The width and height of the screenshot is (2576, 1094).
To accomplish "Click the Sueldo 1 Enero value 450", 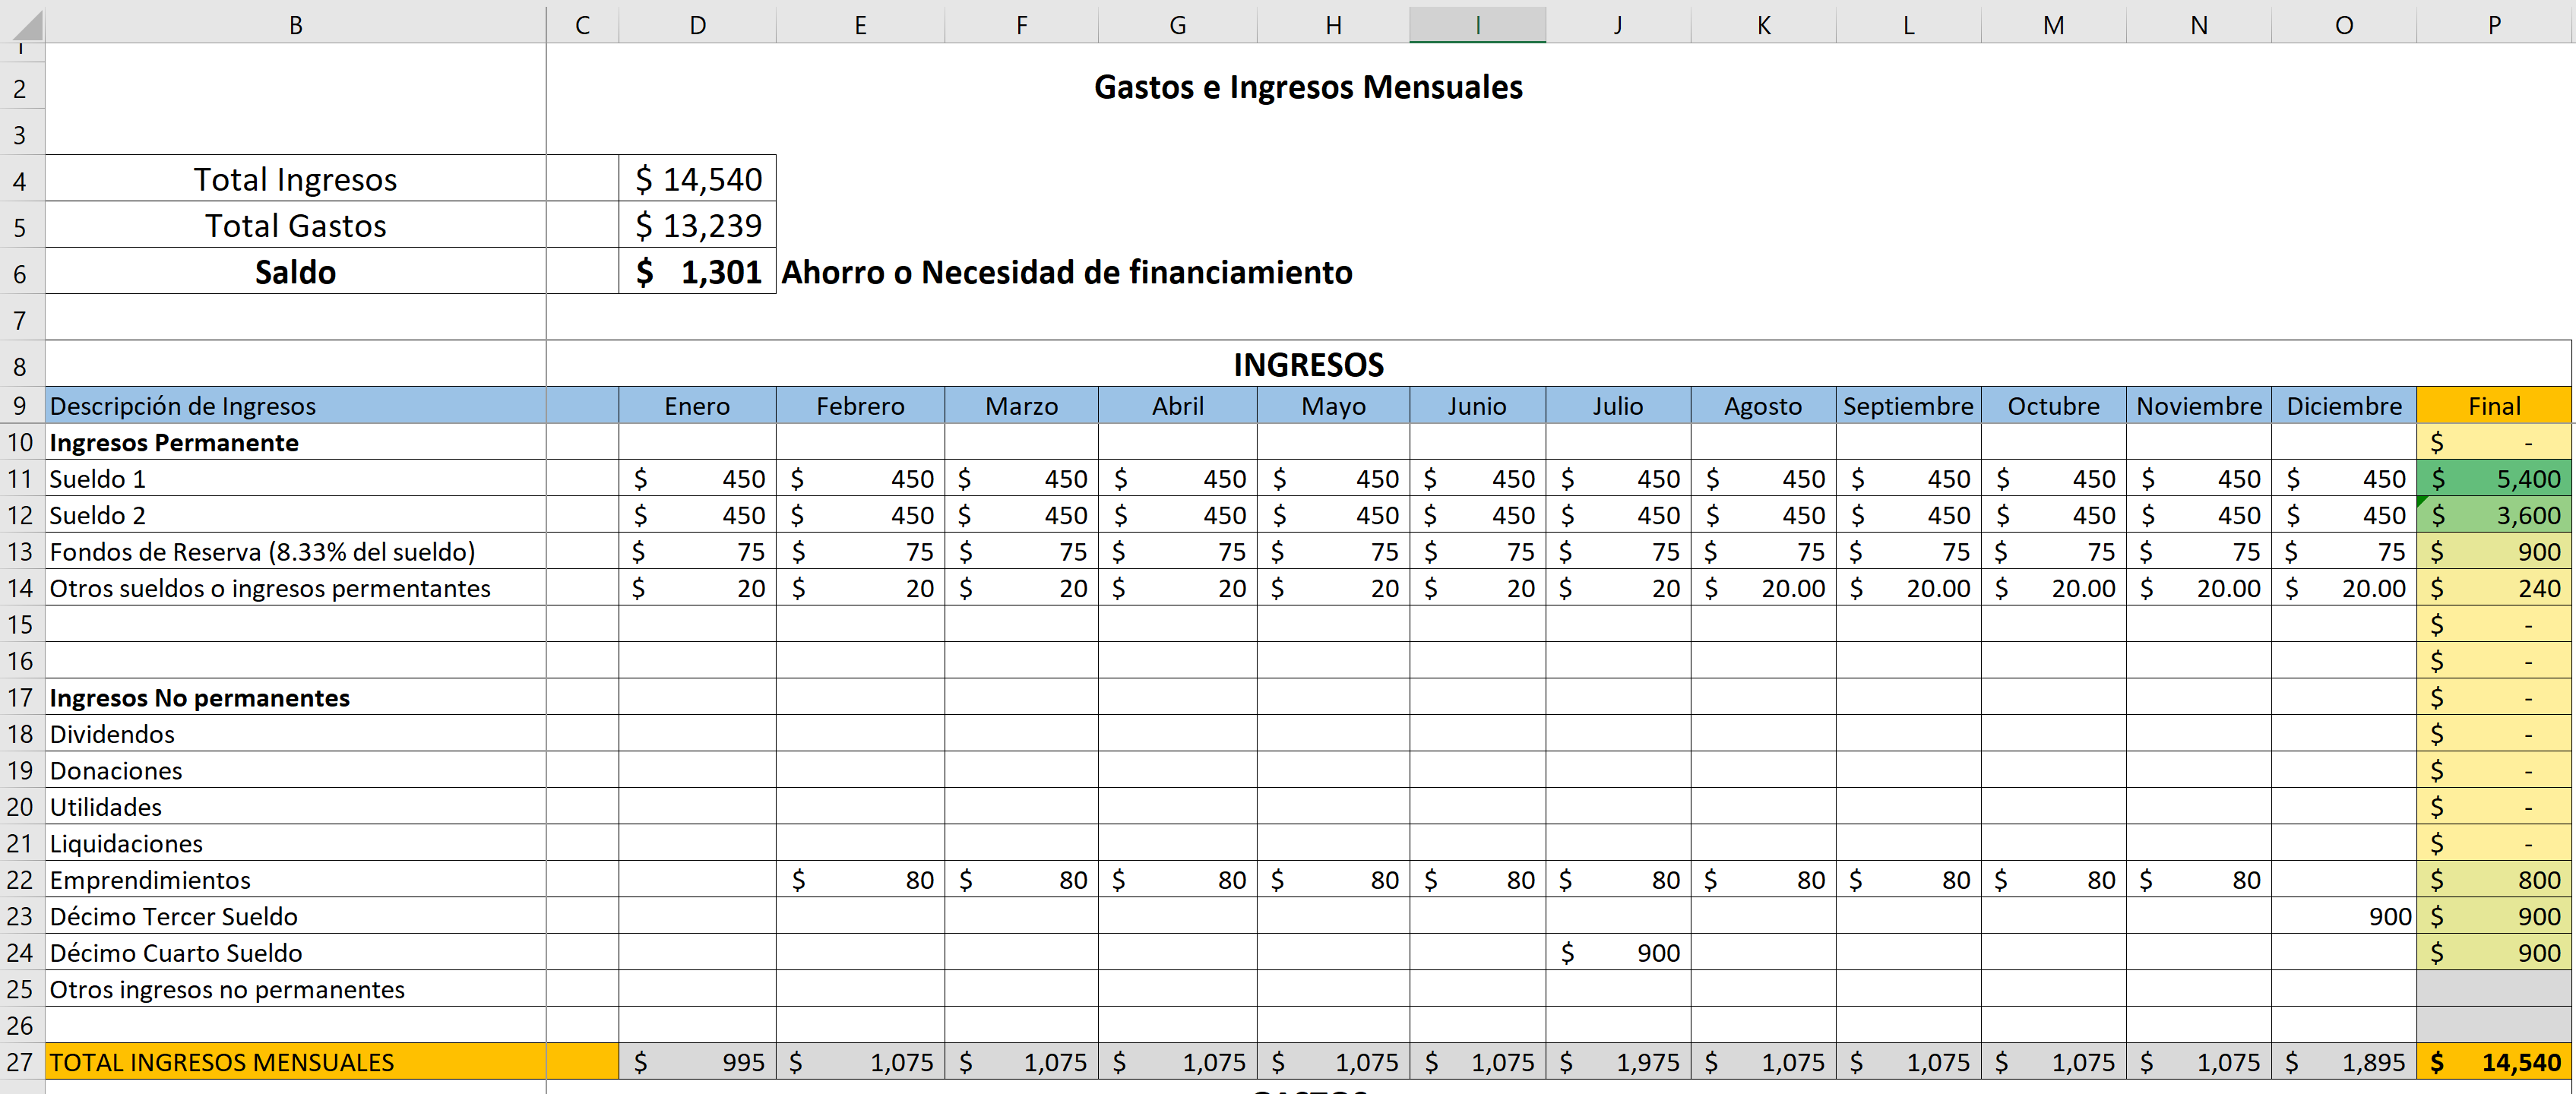I will click(x=697, y=479).
